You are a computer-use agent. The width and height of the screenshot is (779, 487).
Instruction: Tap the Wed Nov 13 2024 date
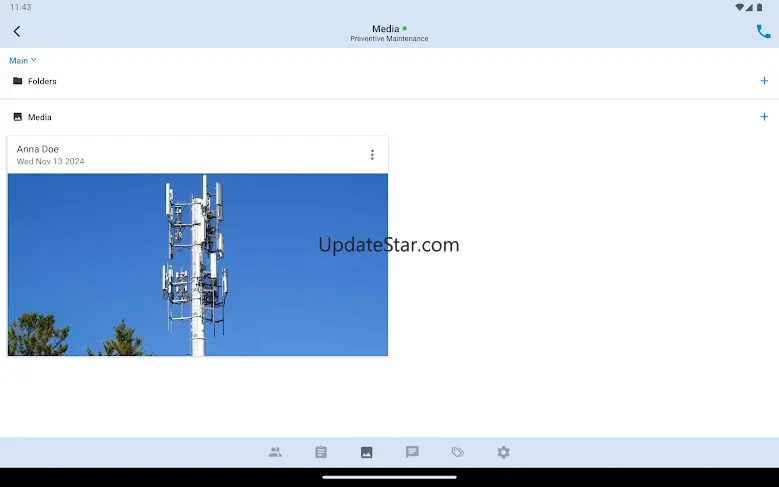pos(50,161)
